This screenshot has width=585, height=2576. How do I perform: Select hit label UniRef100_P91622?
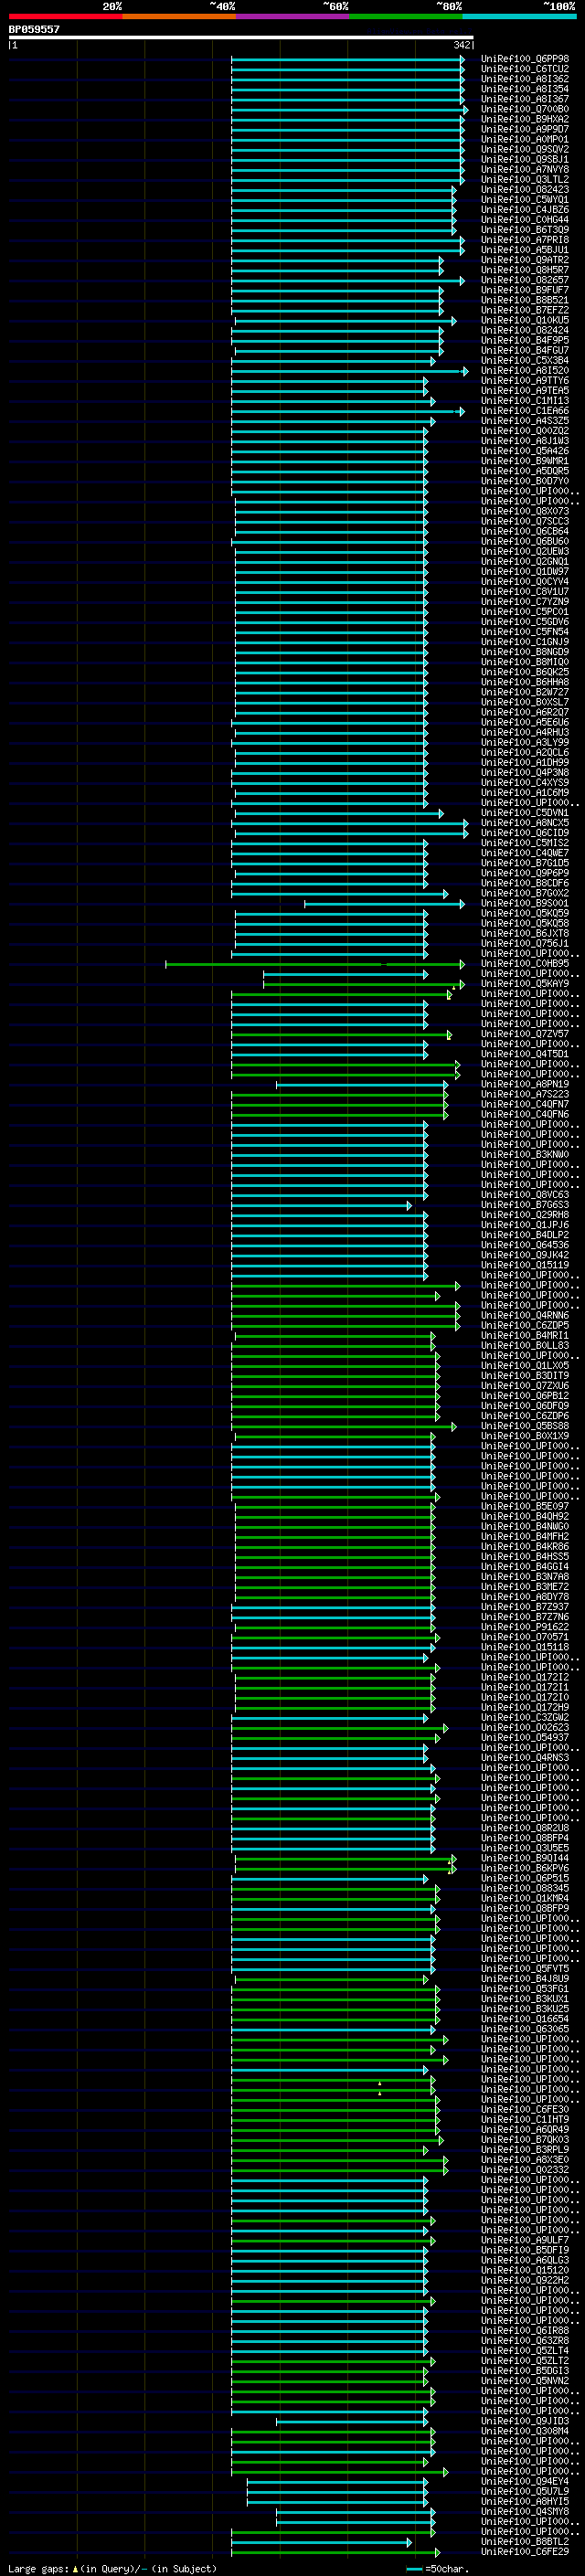[524, 1627]
